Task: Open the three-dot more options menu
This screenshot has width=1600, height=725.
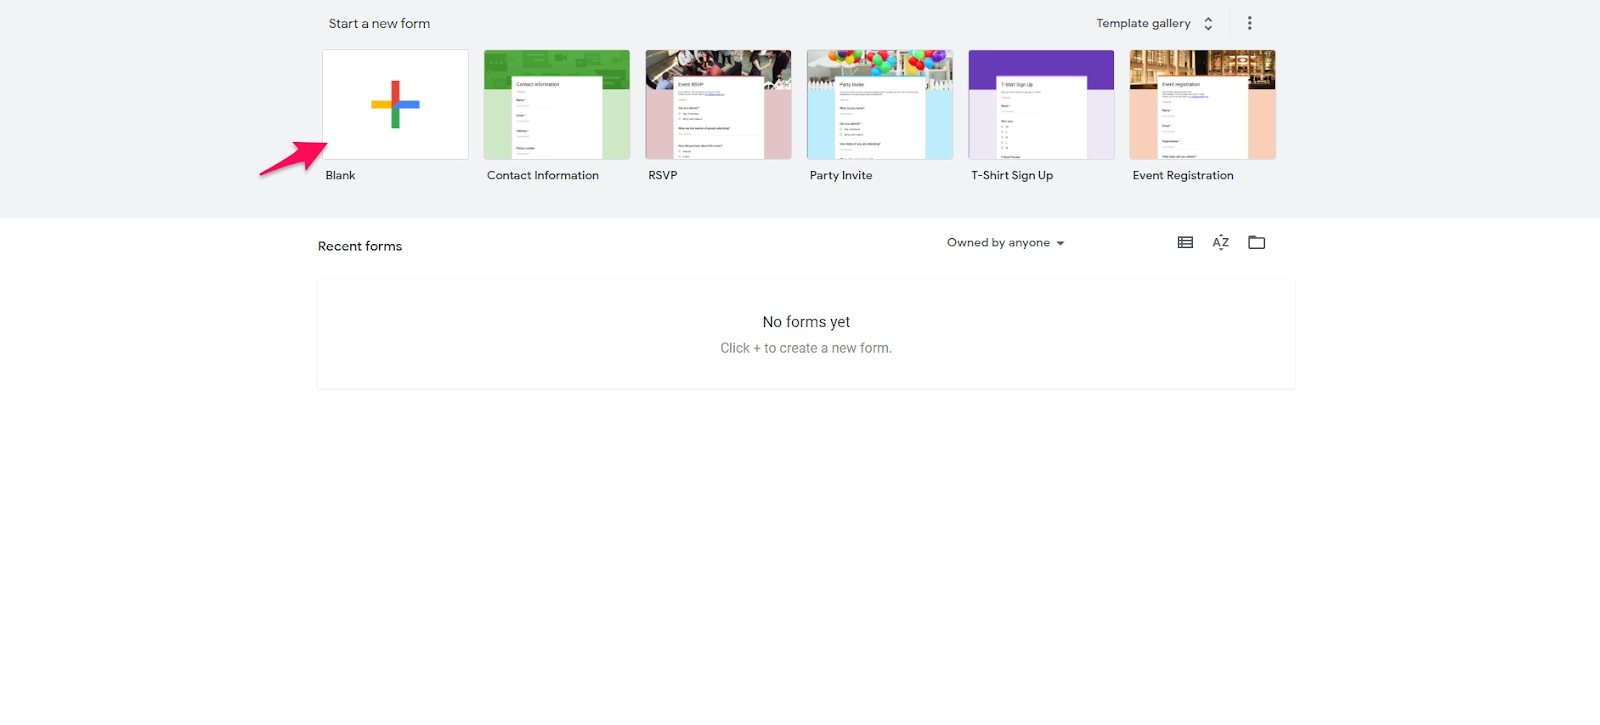Action: (1249, 23)
